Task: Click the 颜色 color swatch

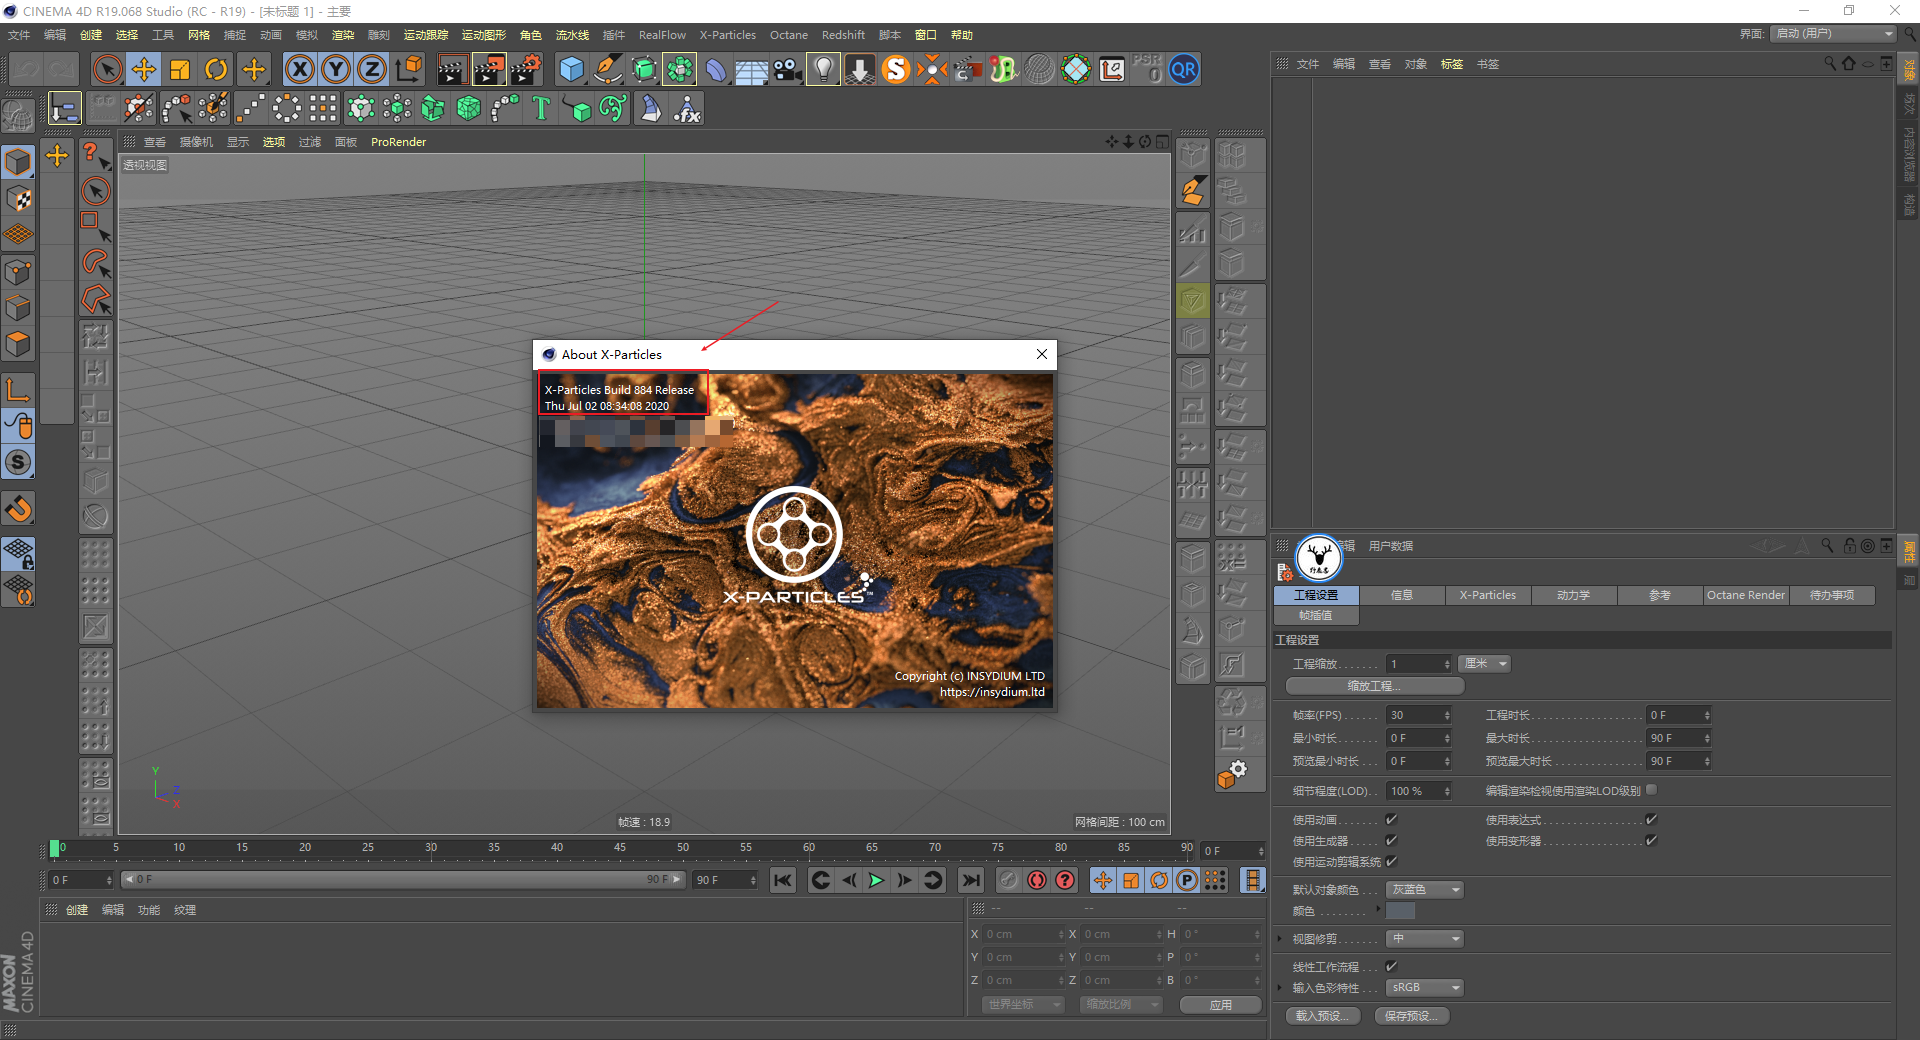Action: [1400, 911]
